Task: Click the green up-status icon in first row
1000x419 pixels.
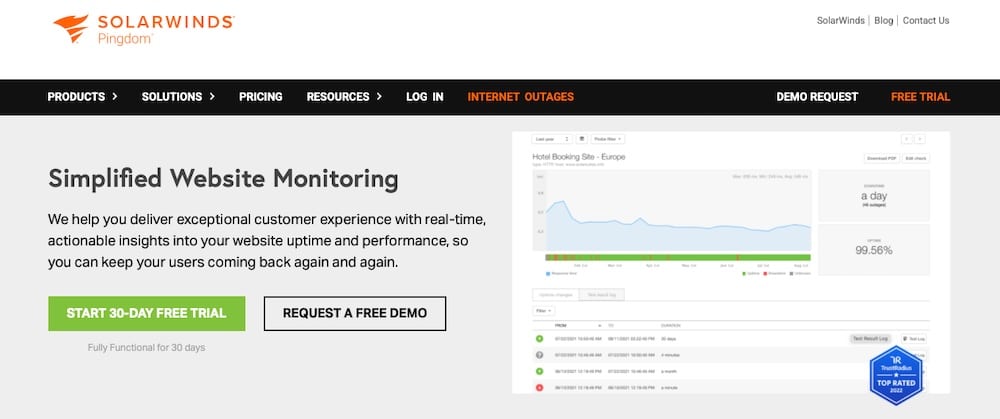Action: coord(540,339)
